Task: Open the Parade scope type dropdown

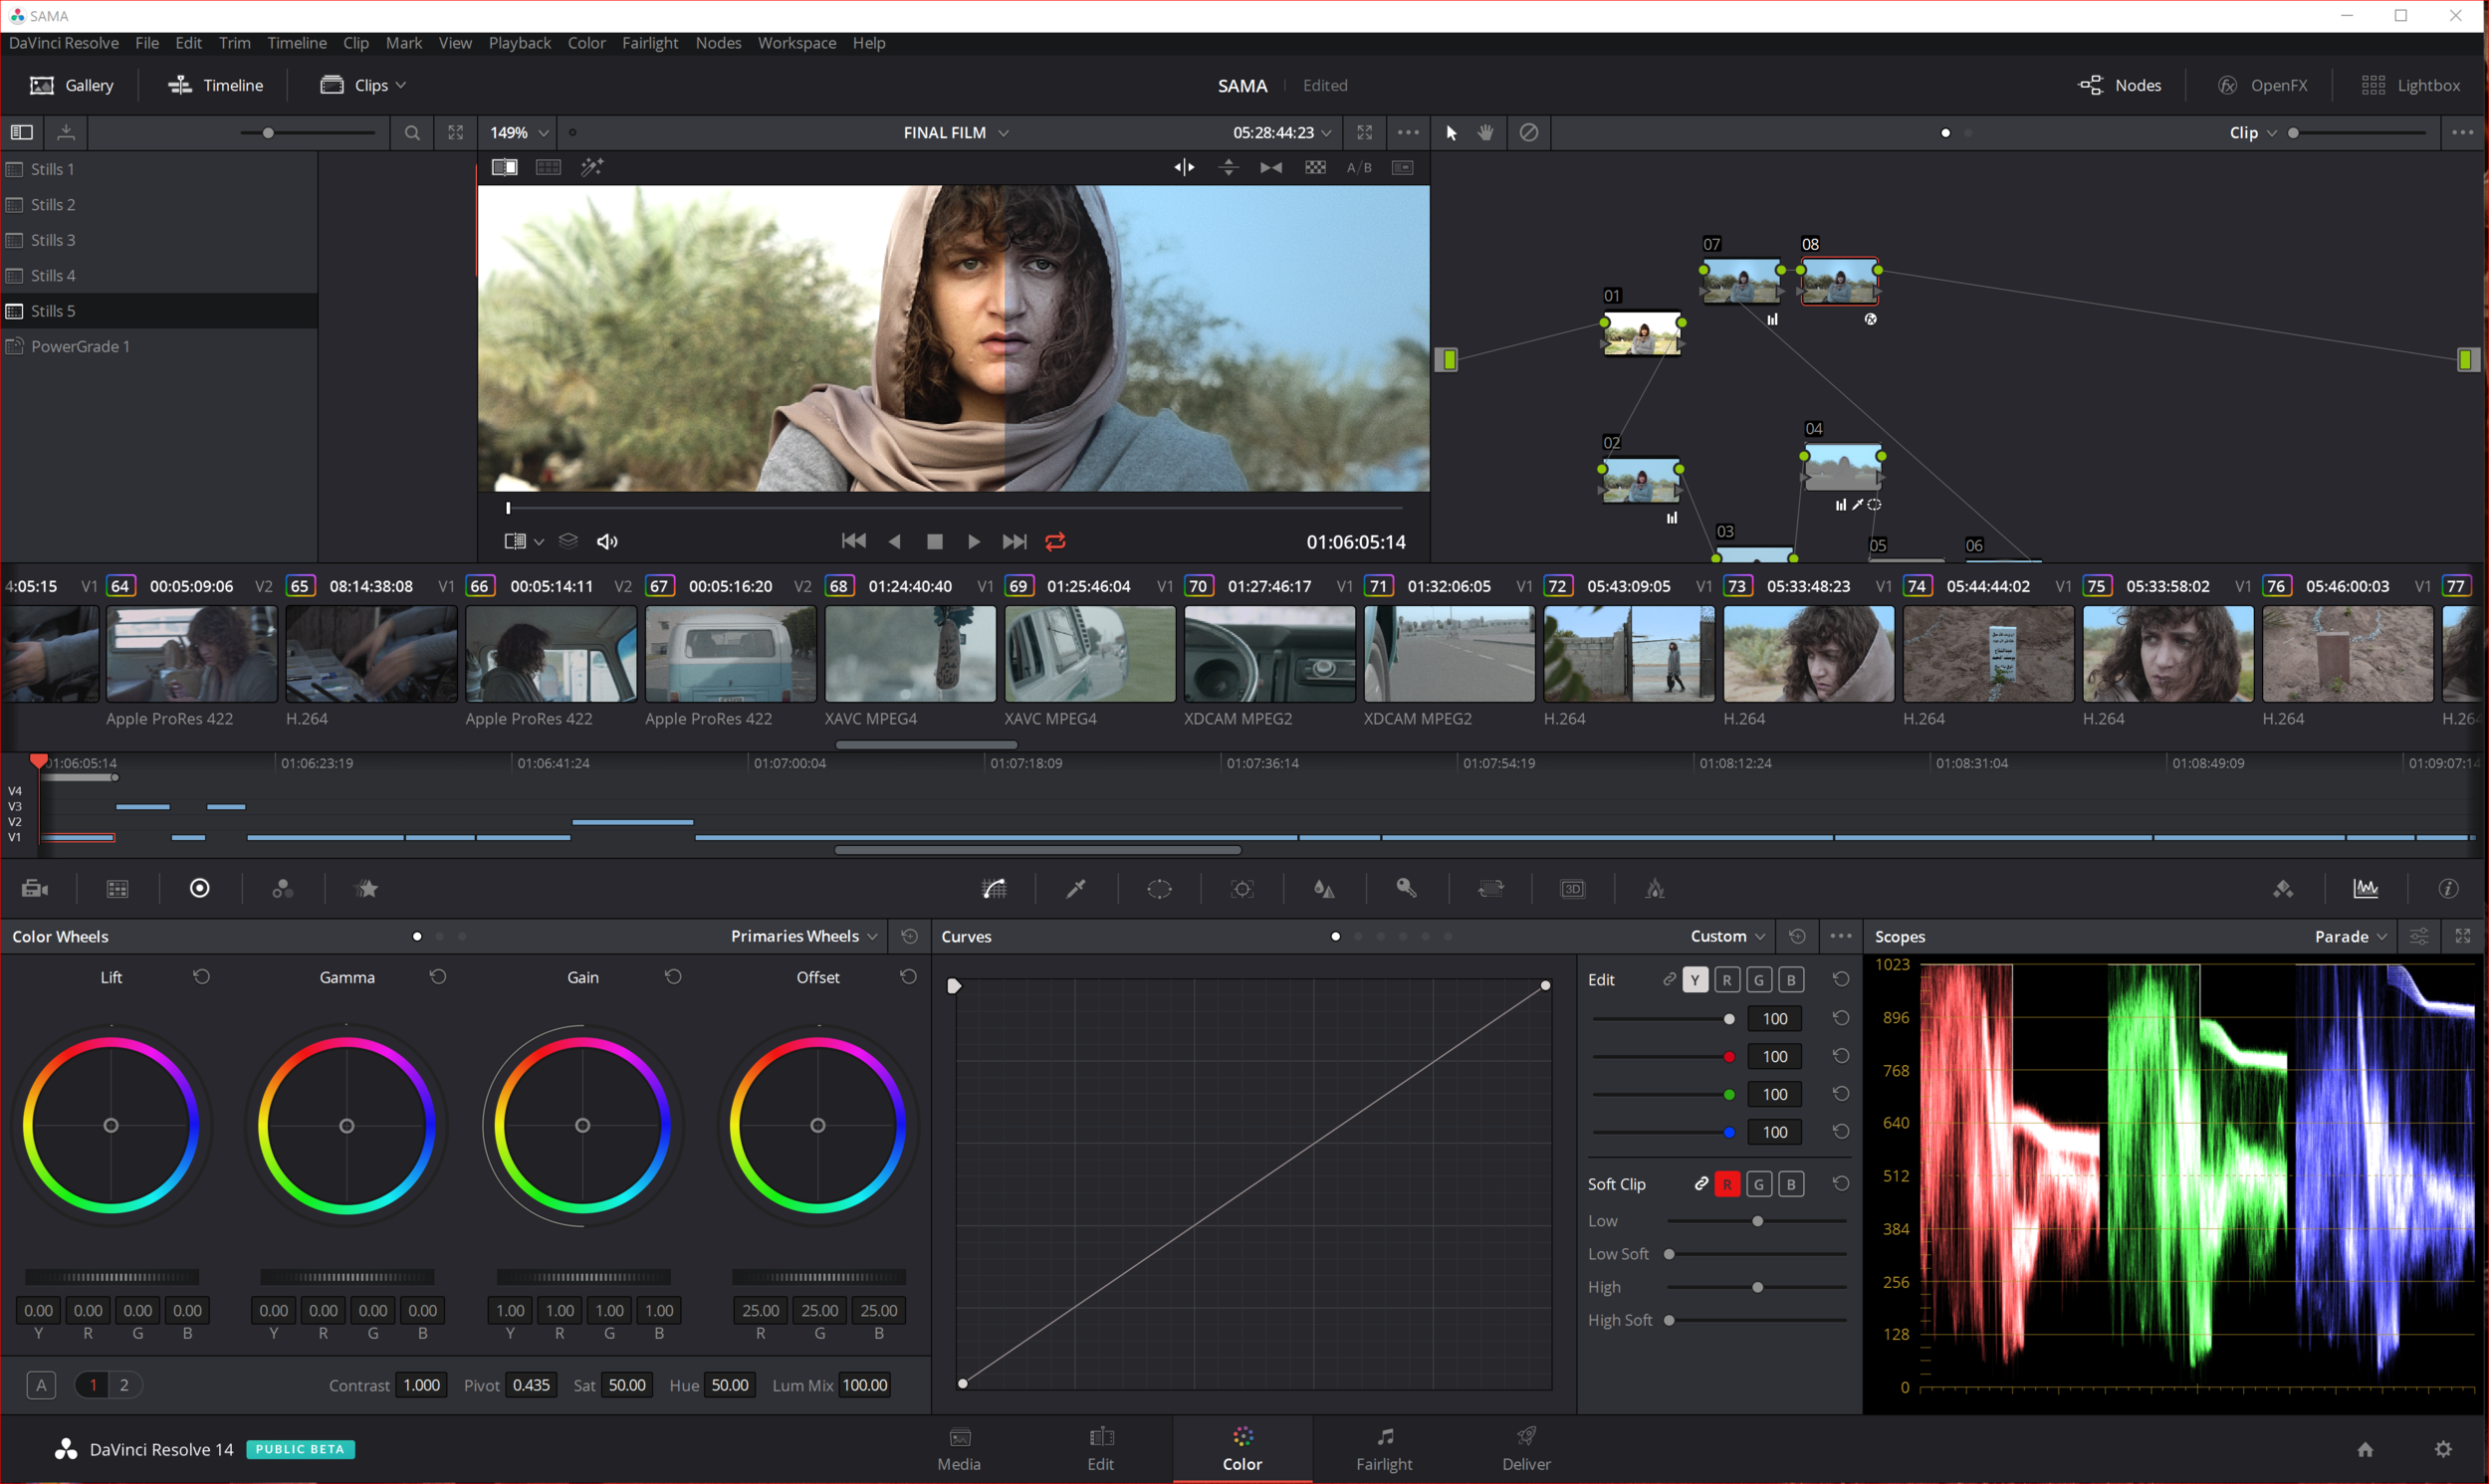Action: [2348, 936]
